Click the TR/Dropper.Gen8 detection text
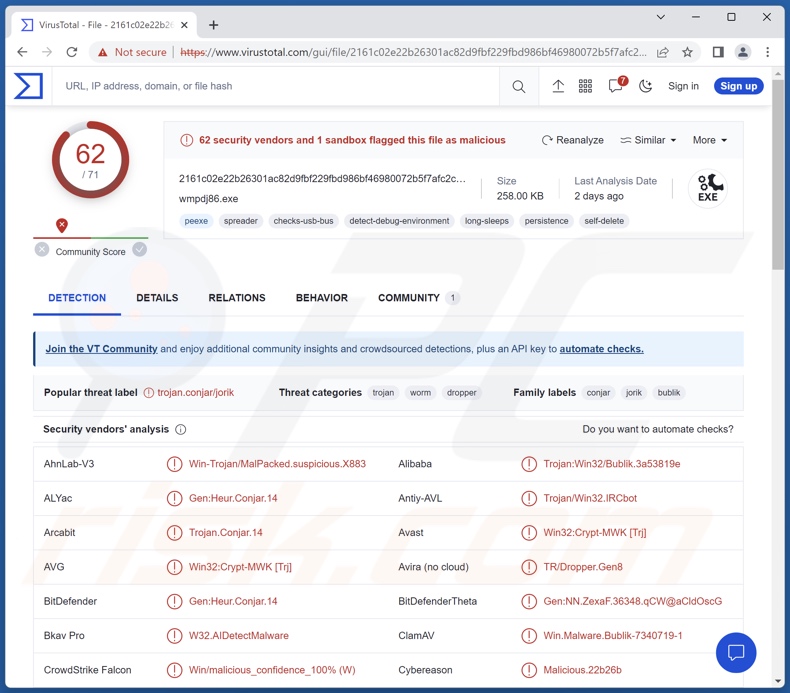This screenshot has width=790, height=693. [583, 566]
